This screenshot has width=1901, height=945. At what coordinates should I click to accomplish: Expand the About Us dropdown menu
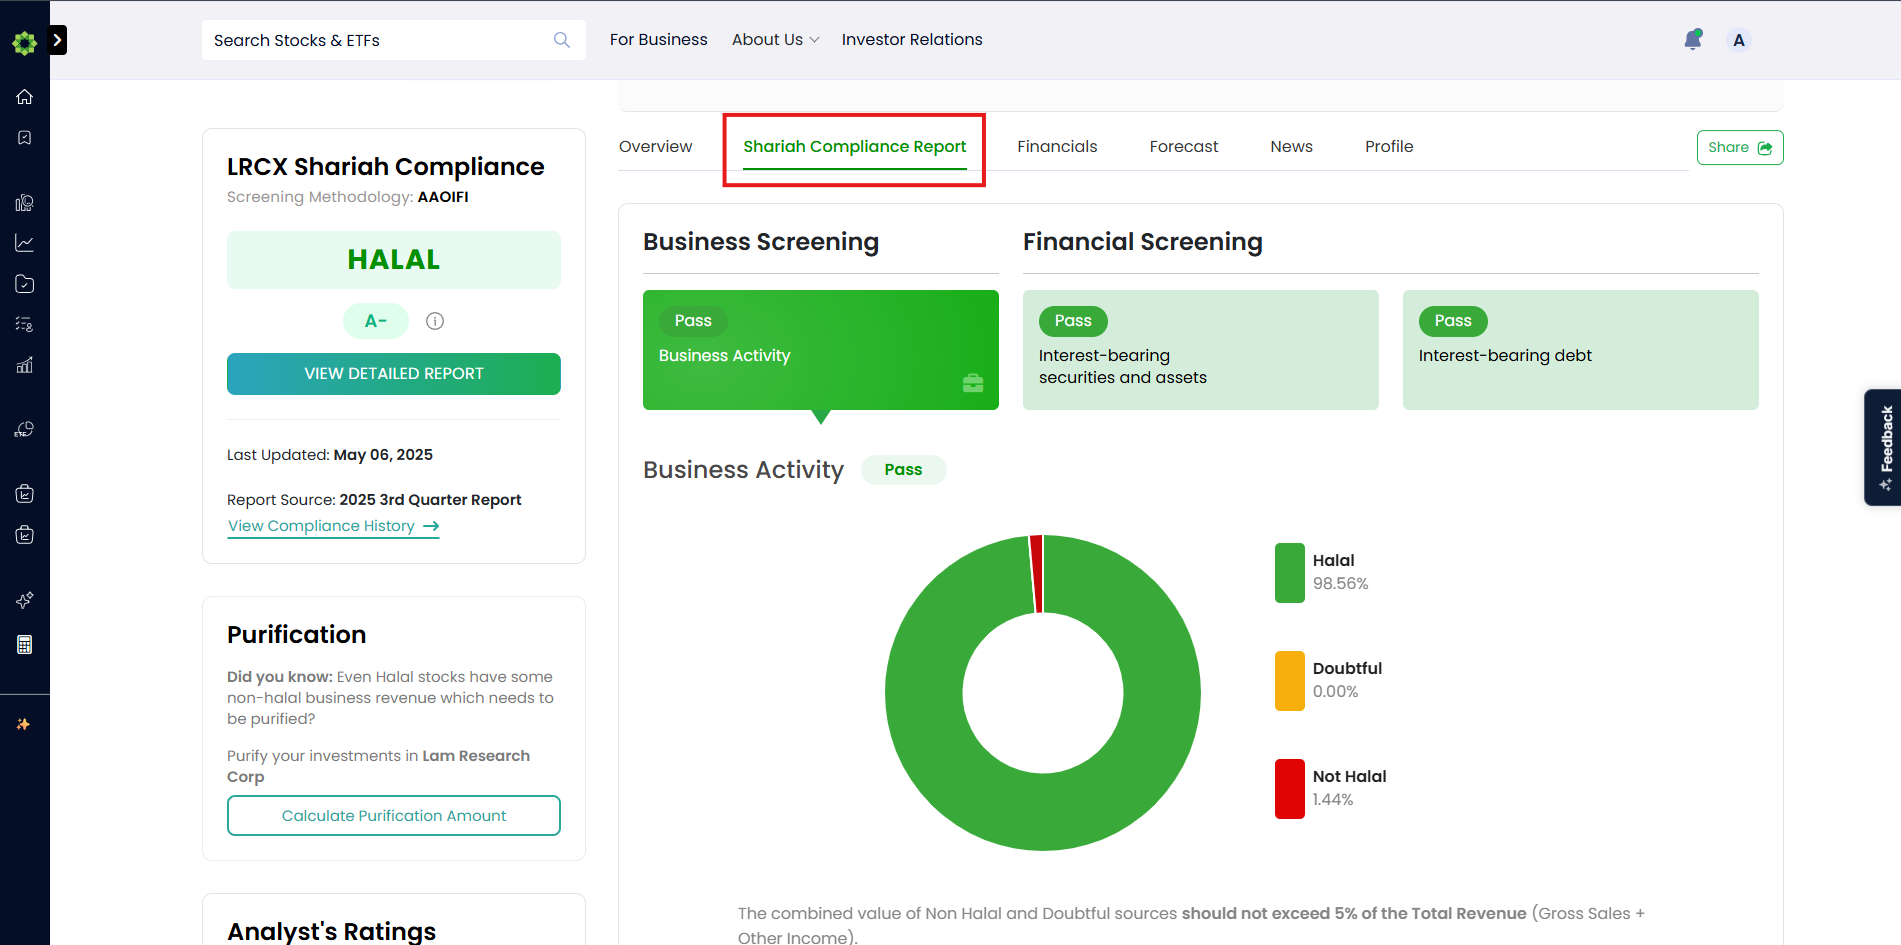coord(776,40)
